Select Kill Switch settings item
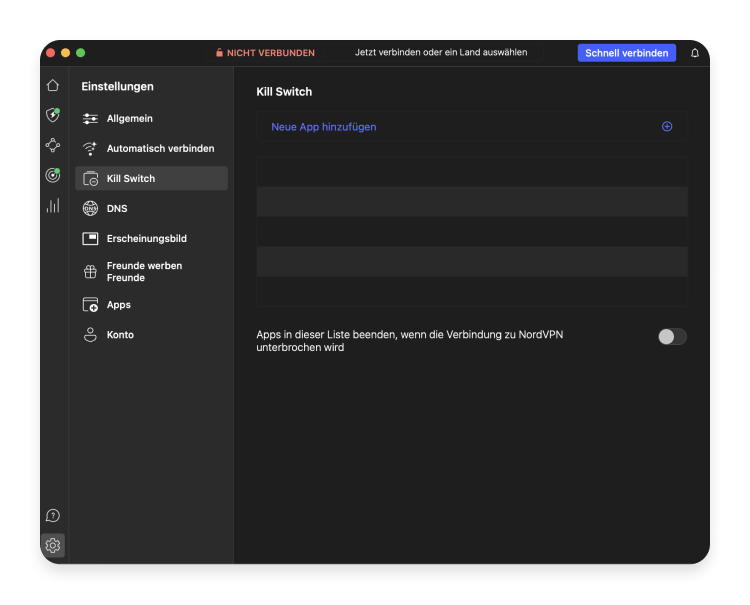750x605 pixels. pos(131,179)
